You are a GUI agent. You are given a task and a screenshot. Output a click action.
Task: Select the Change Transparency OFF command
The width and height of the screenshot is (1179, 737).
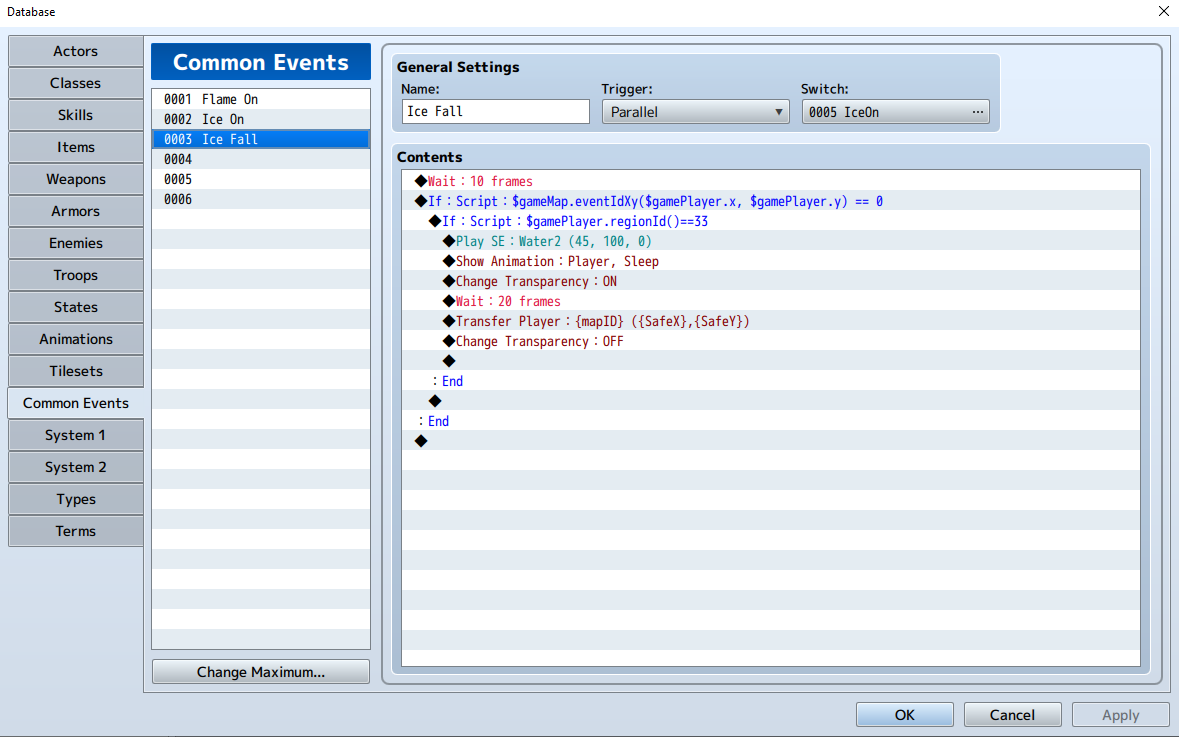[x=771, y=341]
